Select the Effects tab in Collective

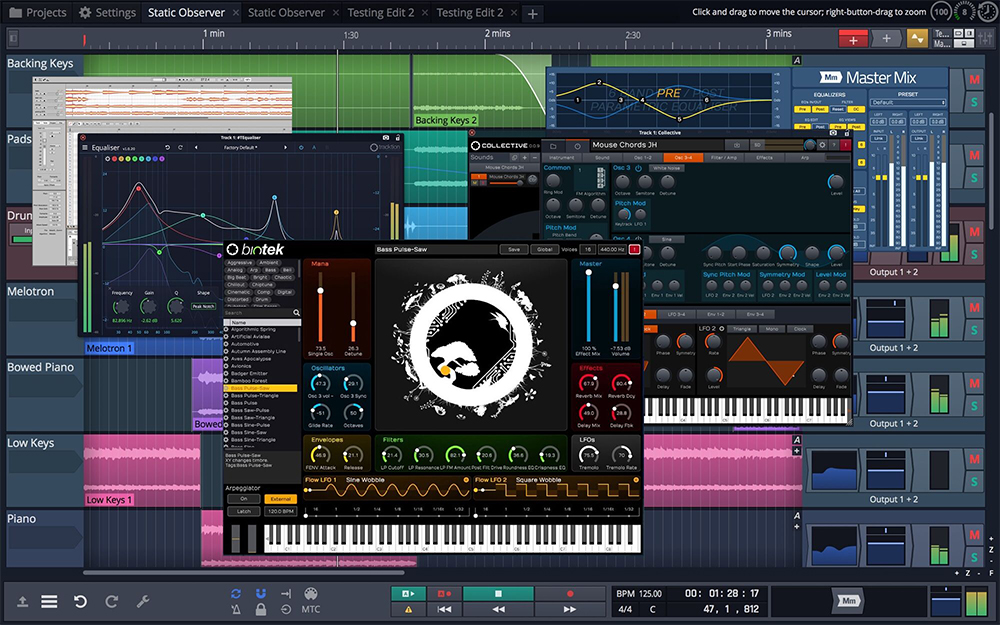click(x=764, y=158)
